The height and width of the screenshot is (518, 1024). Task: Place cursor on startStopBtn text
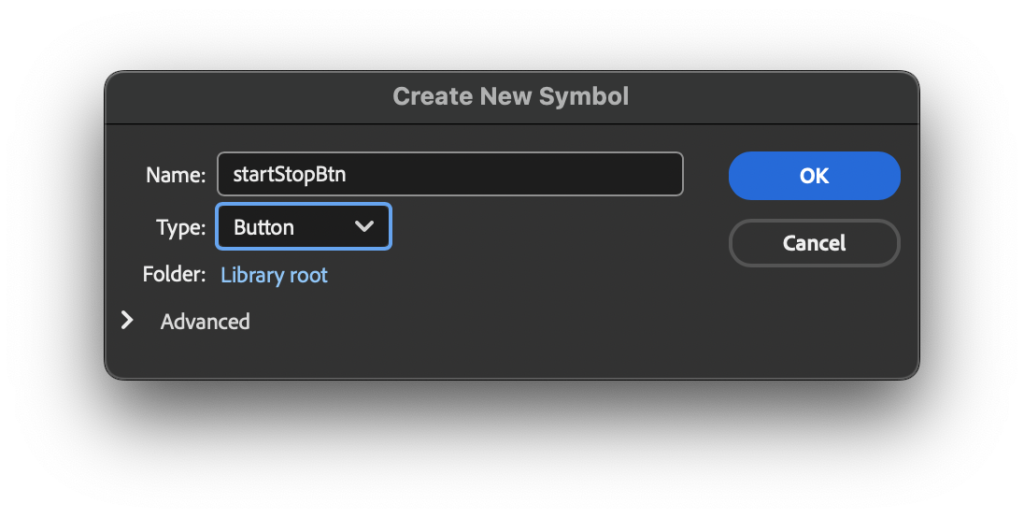pyautogui.click(x=289, y=174)
